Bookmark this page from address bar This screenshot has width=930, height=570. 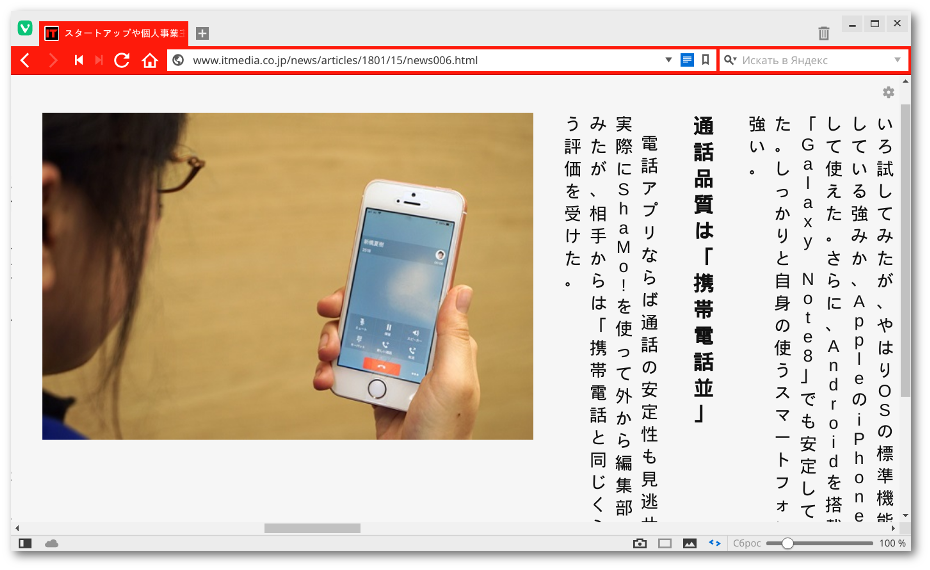click(706, 60)
